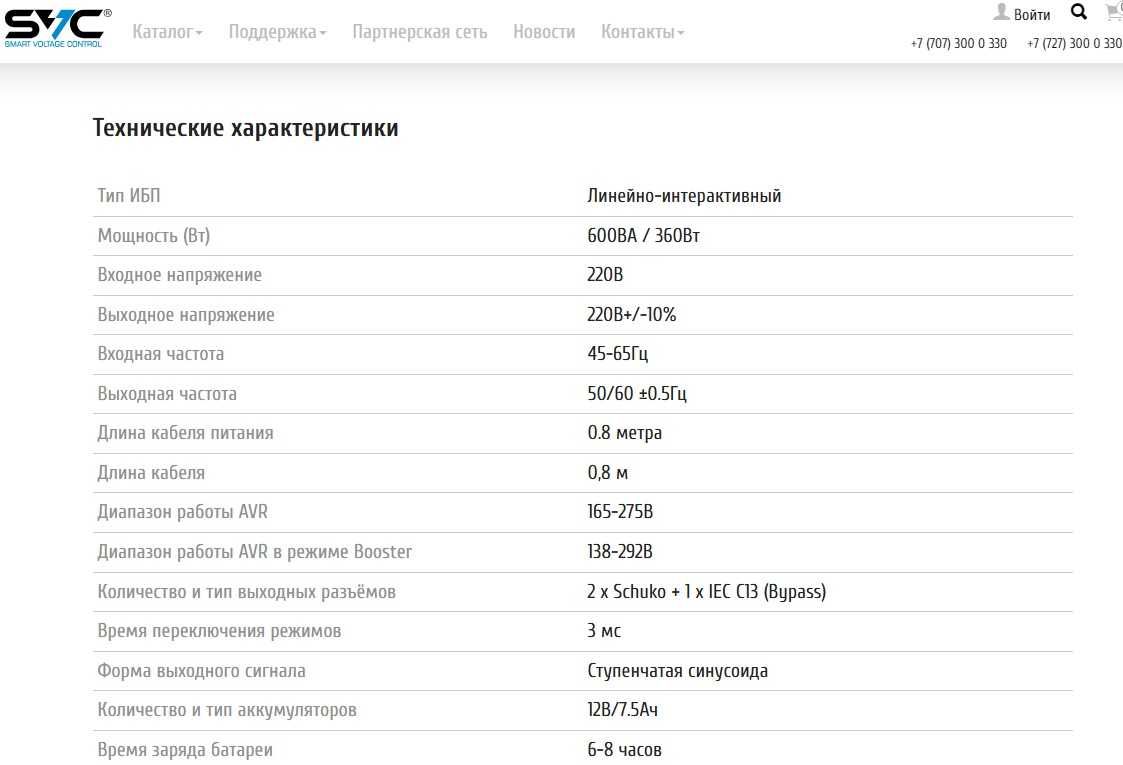Call the +7 (727) 300 0 330 number
1123x765 pixels.
click(x=1074, y=44)
